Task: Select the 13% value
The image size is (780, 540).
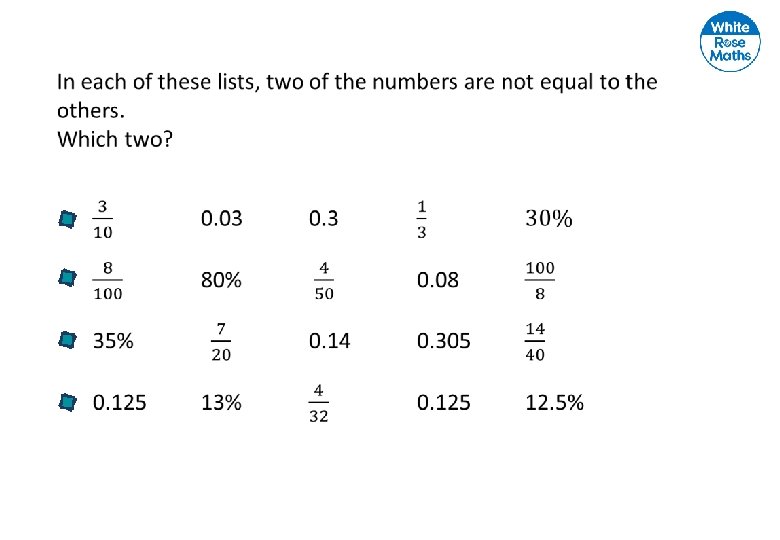Action: (x=221, y=403)
